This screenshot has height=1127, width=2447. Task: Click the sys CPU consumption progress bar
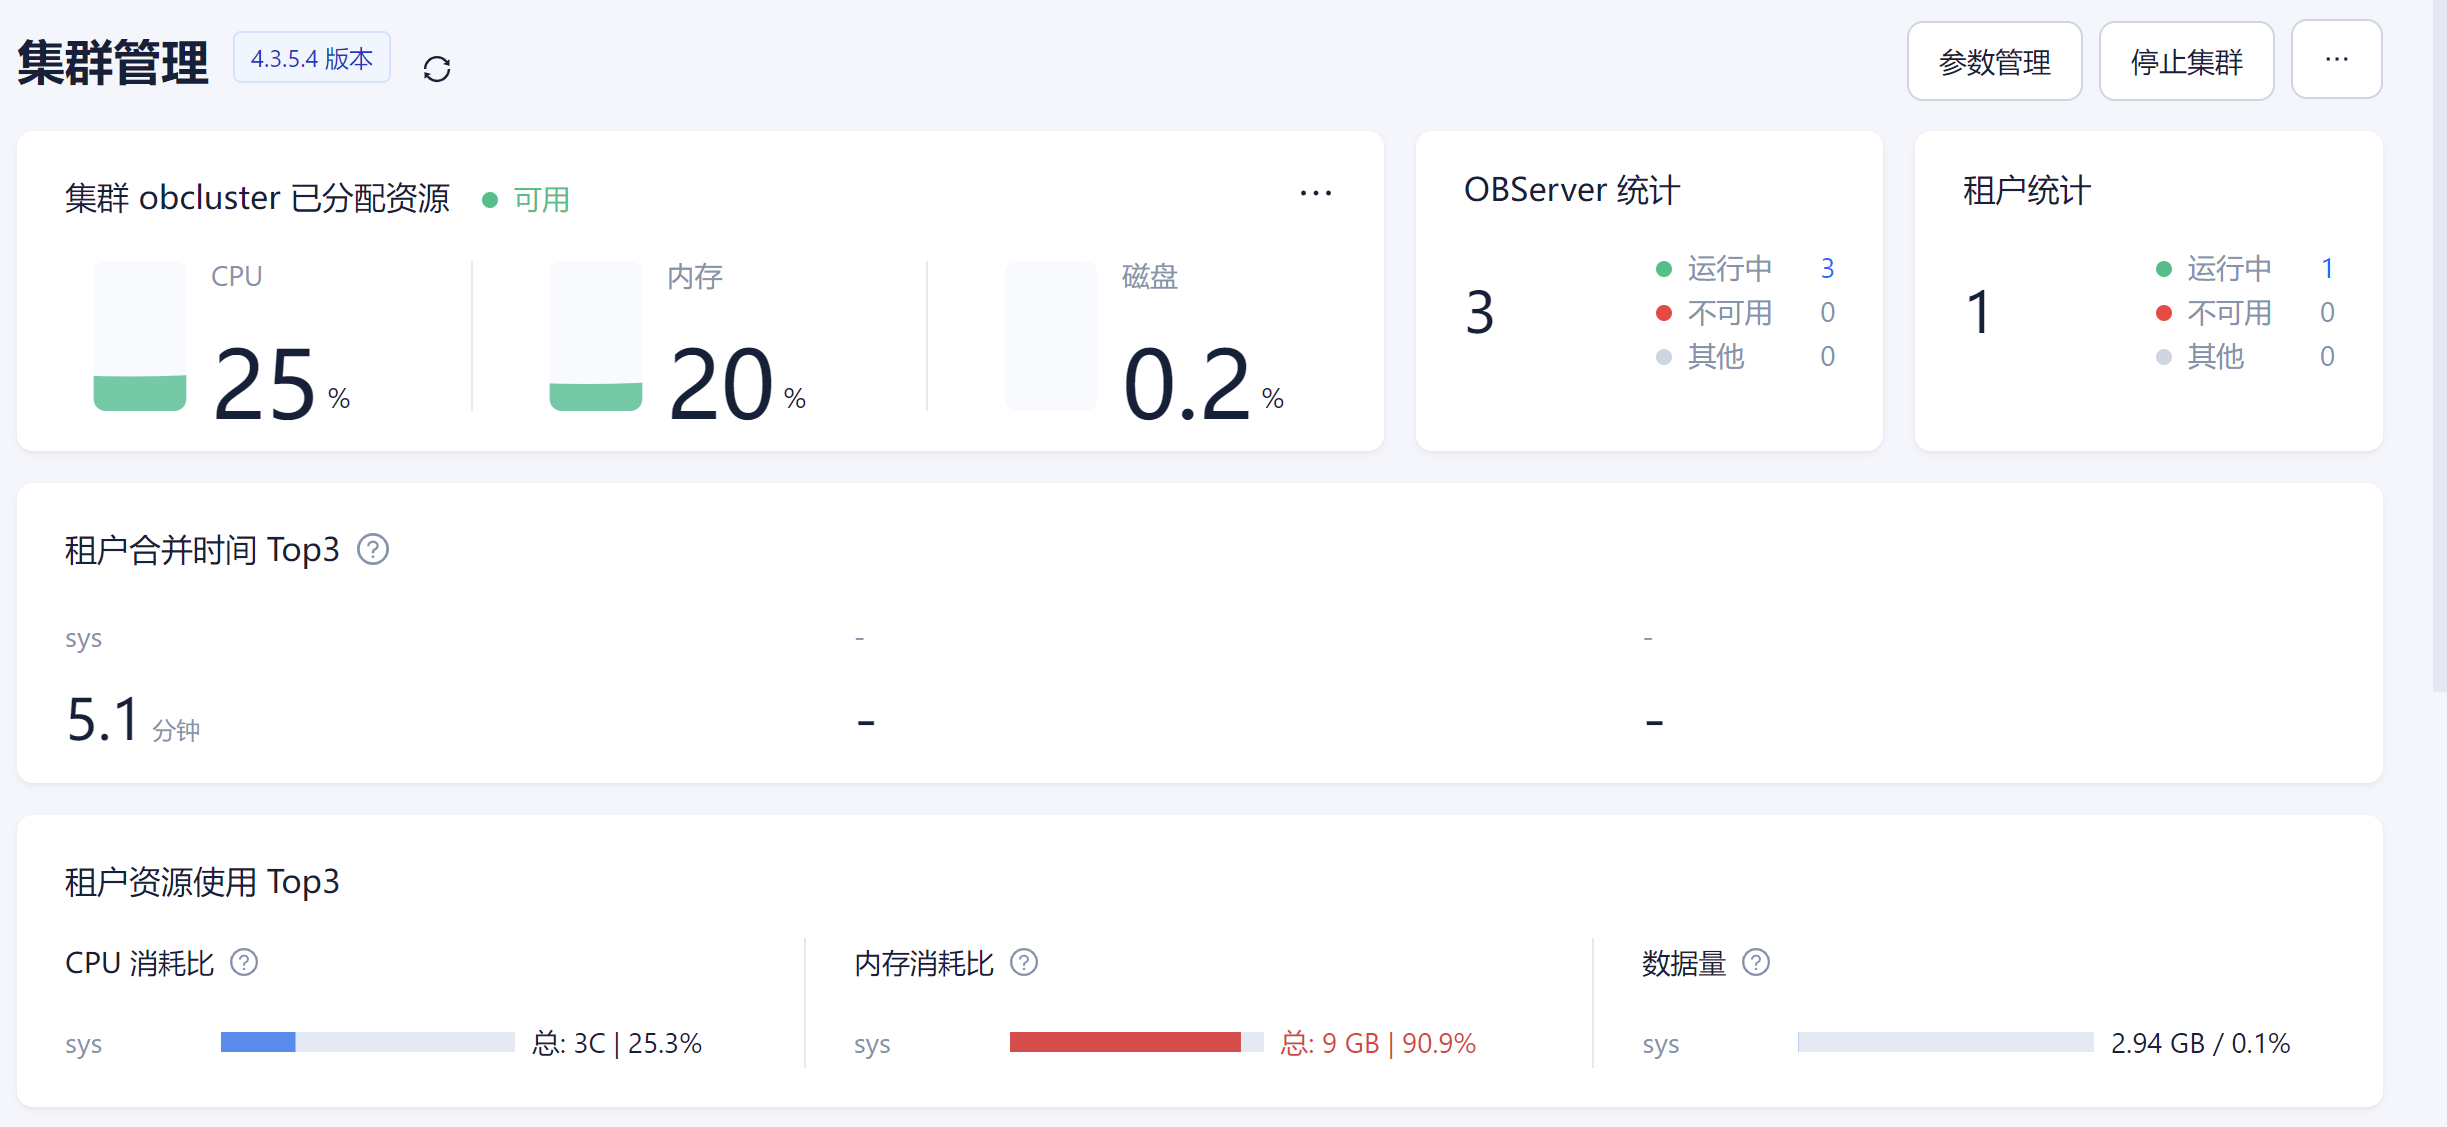[367, 1042]
